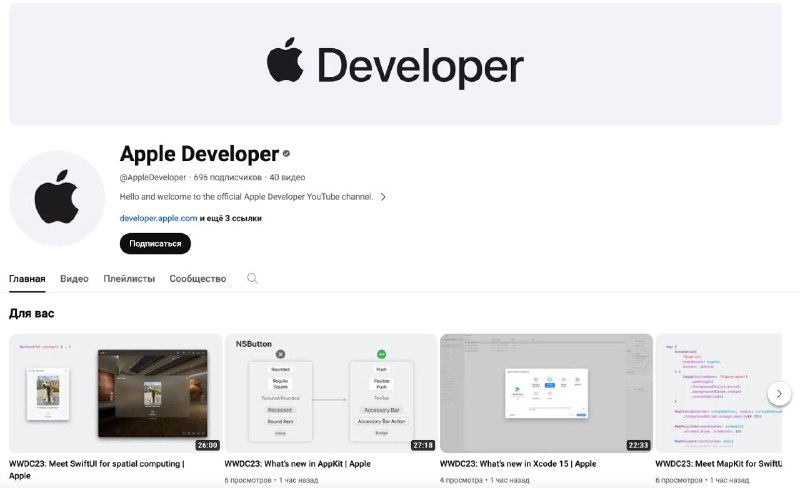The image size is (800, 488).
Task: Select the Главная tab
Action: [27, 279]
